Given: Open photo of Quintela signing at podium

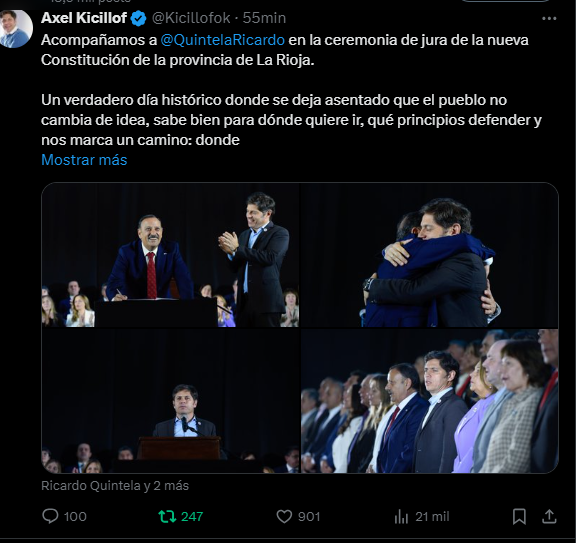Looking at the screenshot, I should tap(170, 255).
